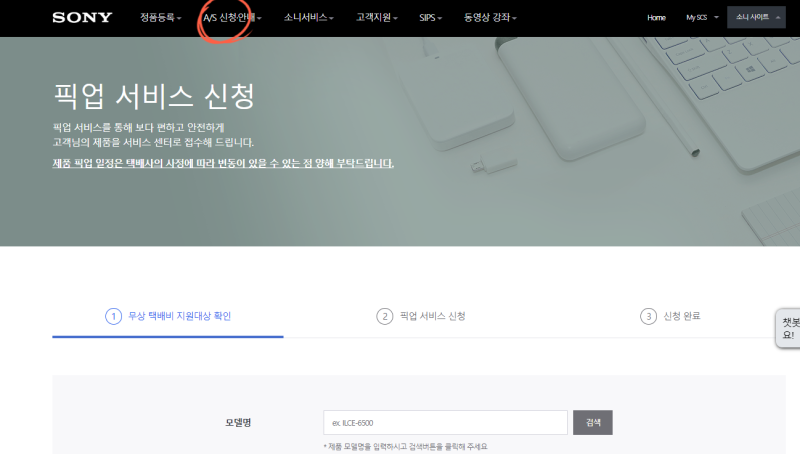
Task: Expand the 소니서비스 menu
Action: click(x=309, y=17)
